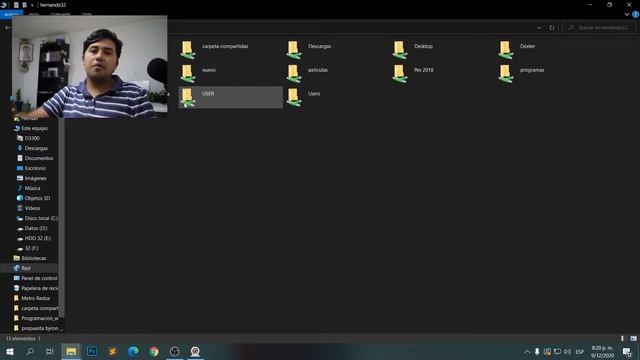Select the Users shared folder icon
The width and height of the screenshot is (640, 360).
coord(294,97)
